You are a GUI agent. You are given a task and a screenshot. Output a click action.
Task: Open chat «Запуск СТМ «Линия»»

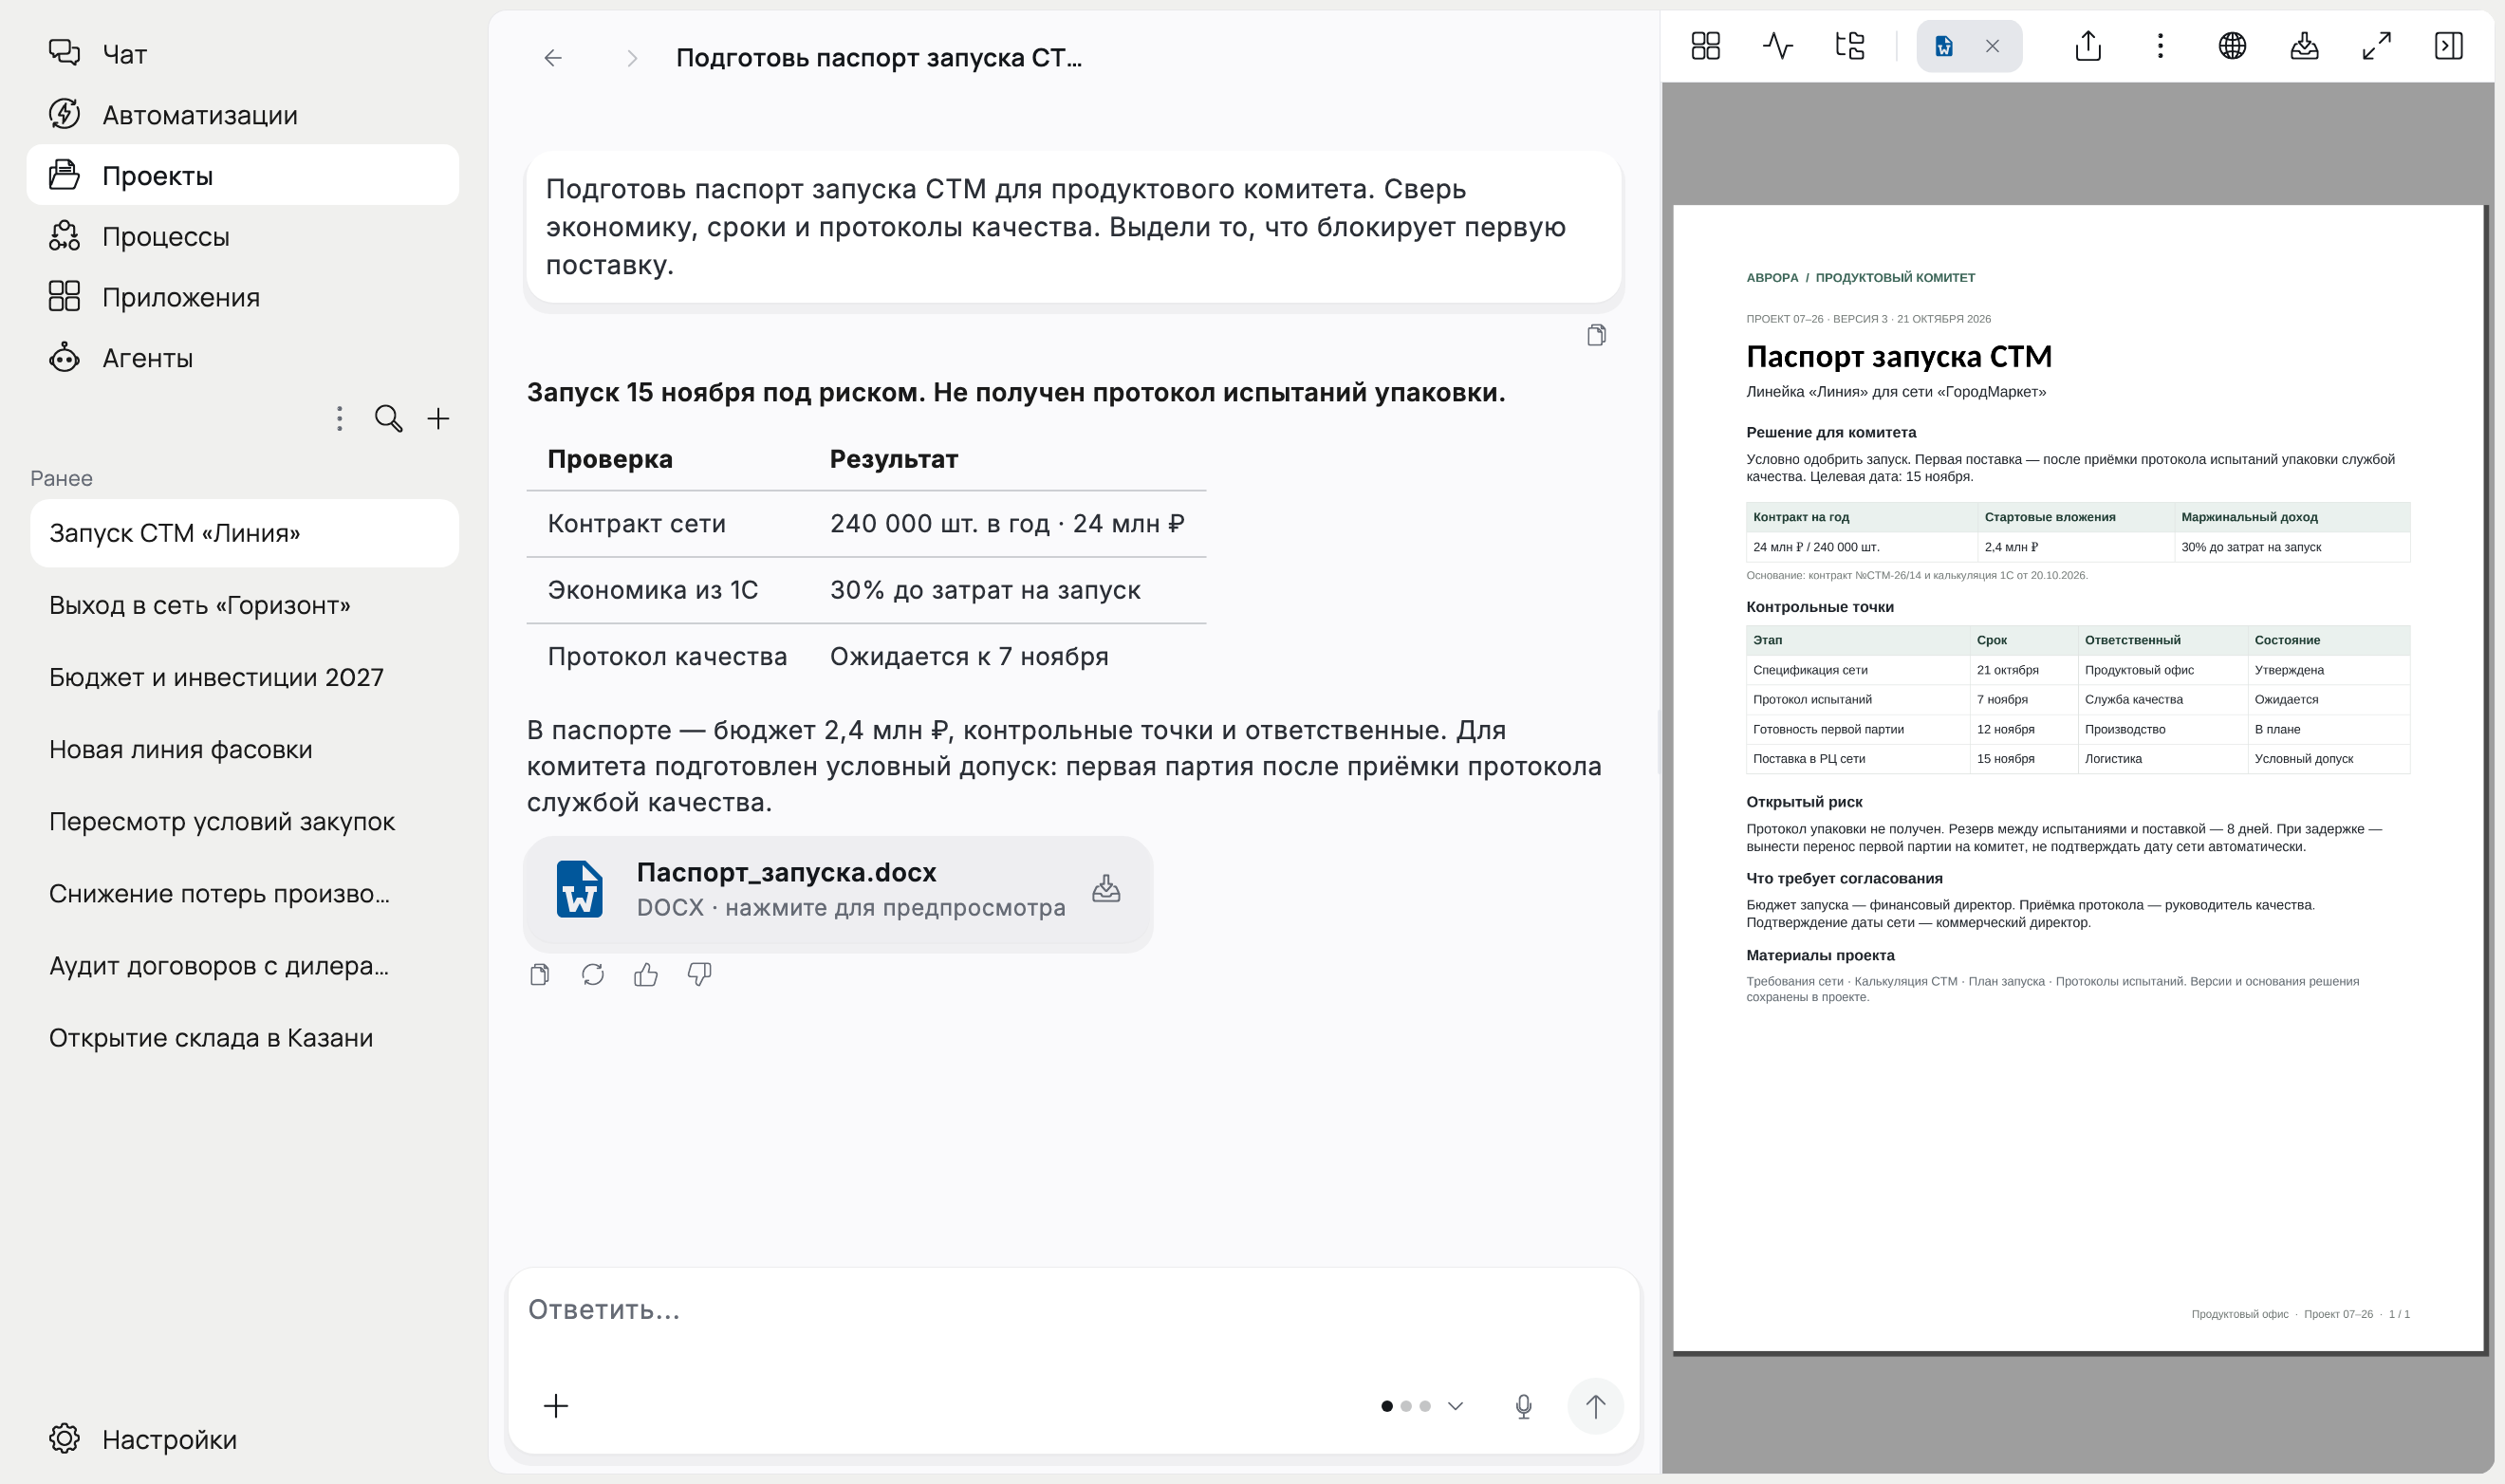pyautogui.click(x=244, y=533)
